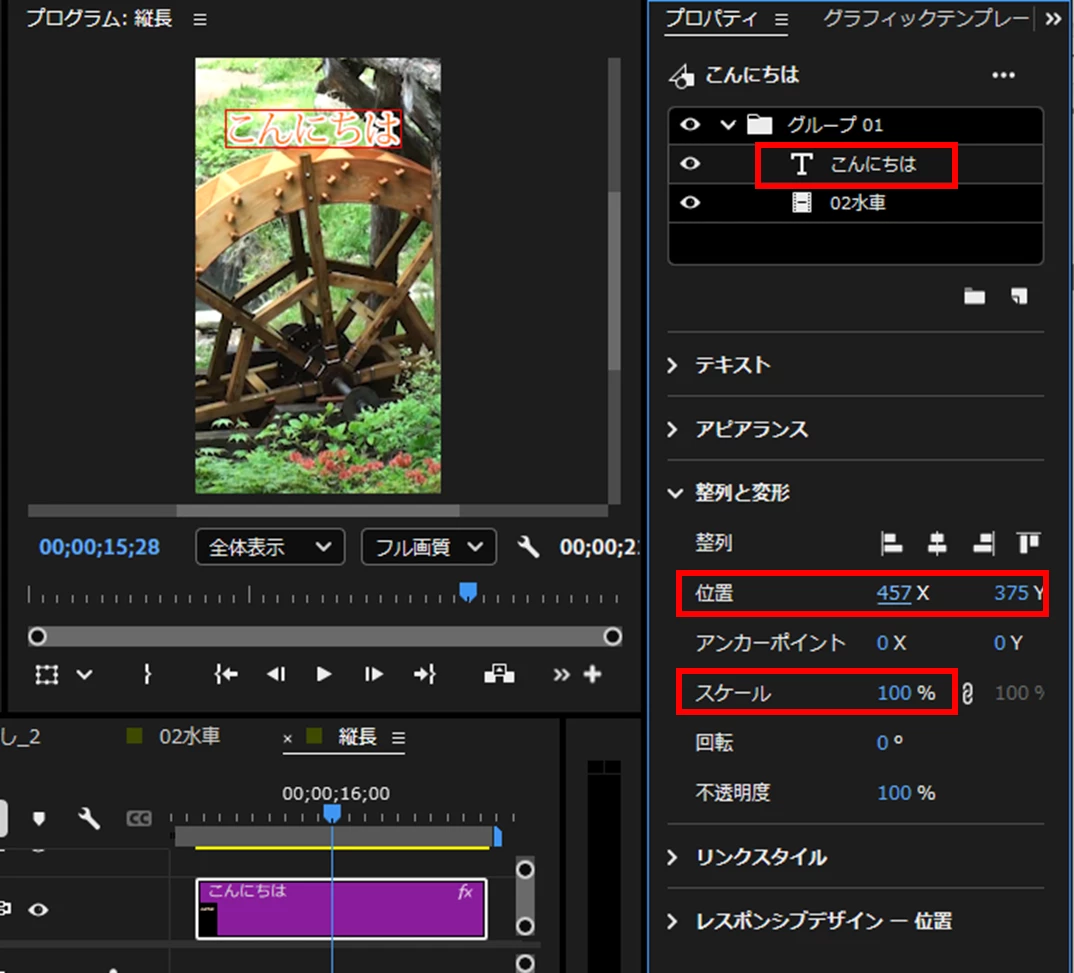Image resolution: width=1074 pixels, height=973 pixels.
Task: Step forward one frame
Action: click(373, 674)
